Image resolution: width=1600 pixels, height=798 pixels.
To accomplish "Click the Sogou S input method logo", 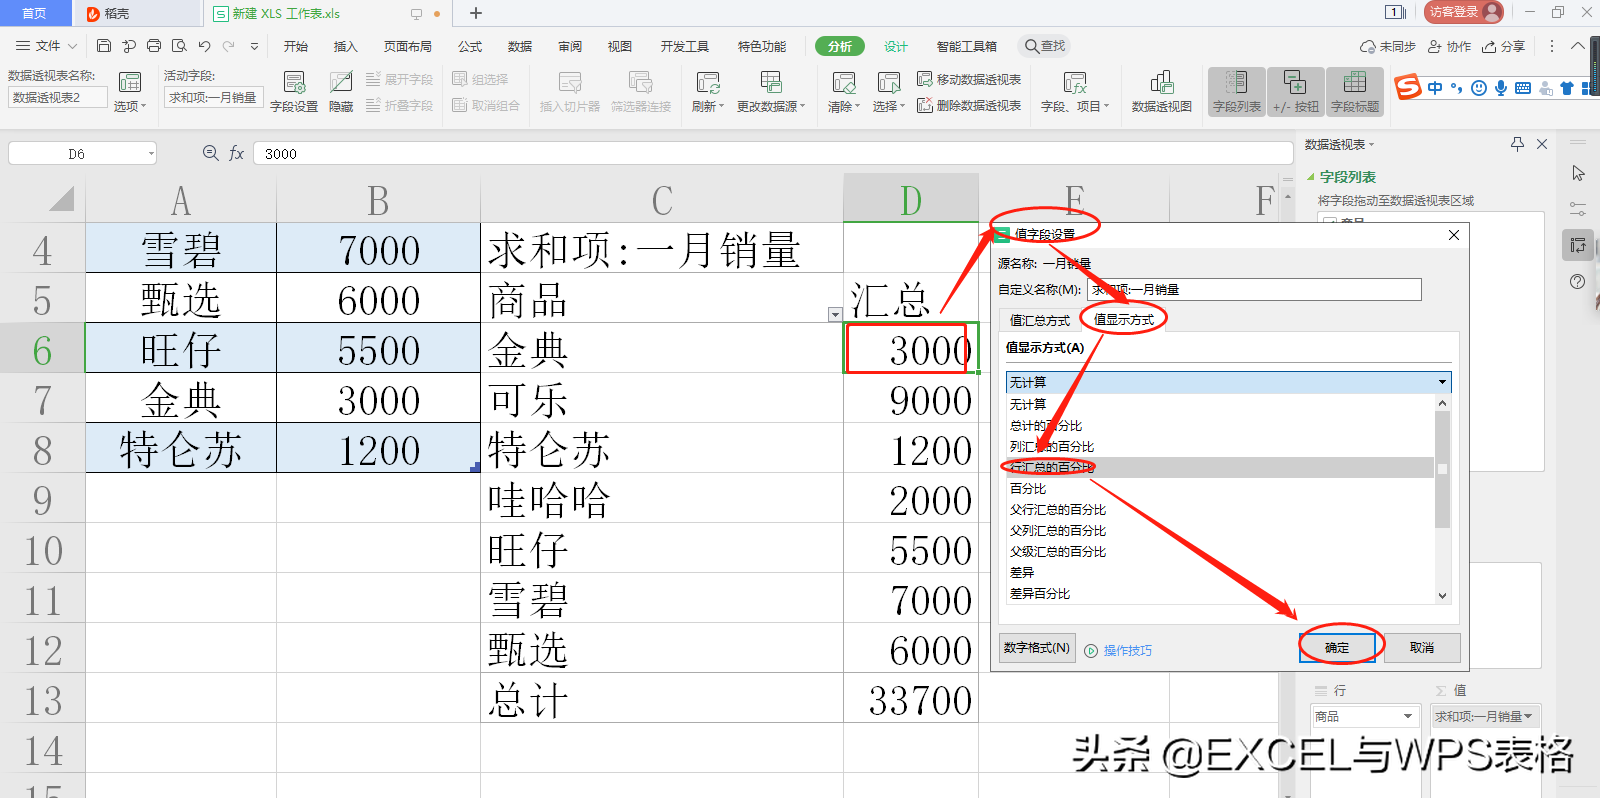I will click(x=1408, y=88).
